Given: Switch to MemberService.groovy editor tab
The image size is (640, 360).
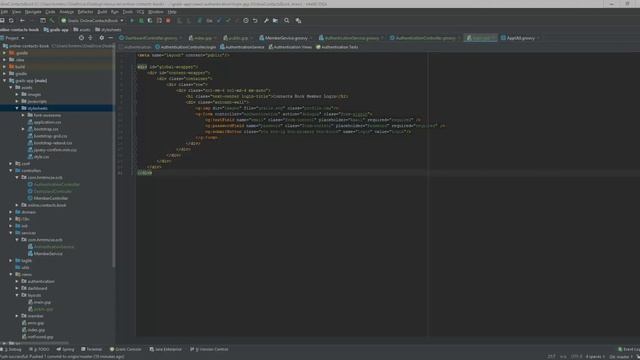Looking at the screenshot, I should tap(286, 38).
